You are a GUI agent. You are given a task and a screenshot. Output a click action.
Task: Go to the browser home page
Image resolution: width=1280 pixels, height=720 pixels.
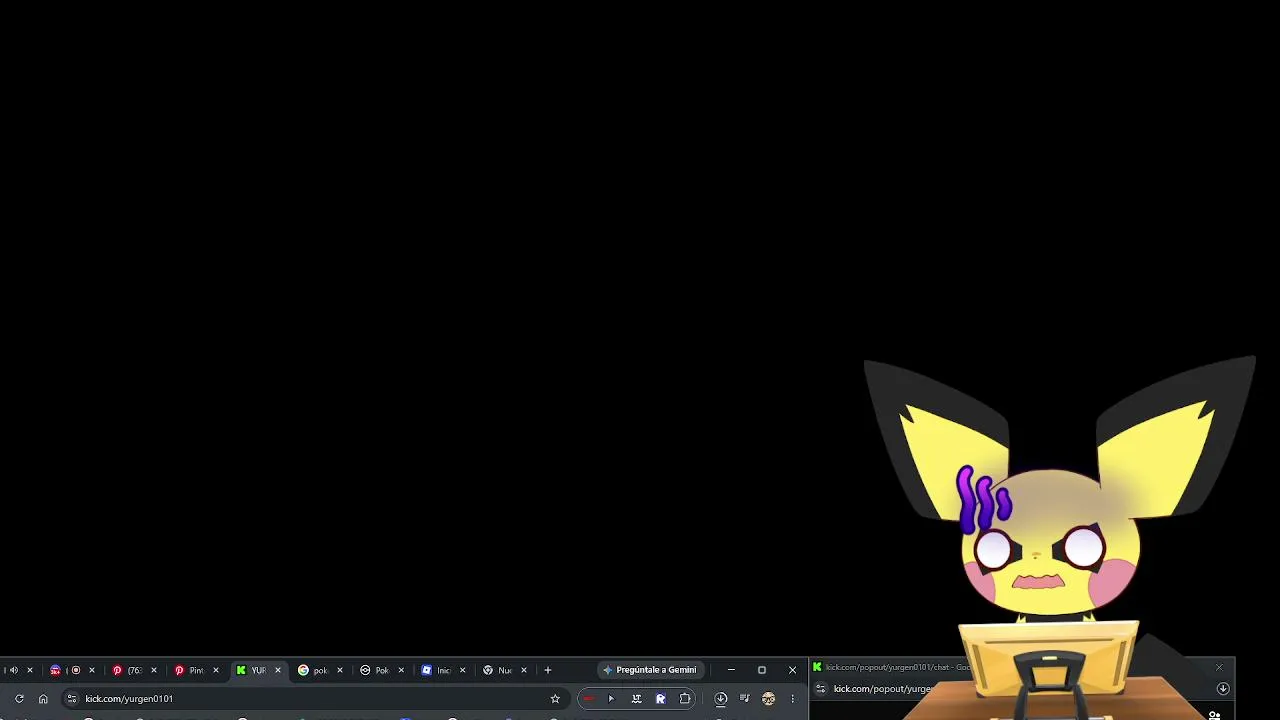click(43, 699)
